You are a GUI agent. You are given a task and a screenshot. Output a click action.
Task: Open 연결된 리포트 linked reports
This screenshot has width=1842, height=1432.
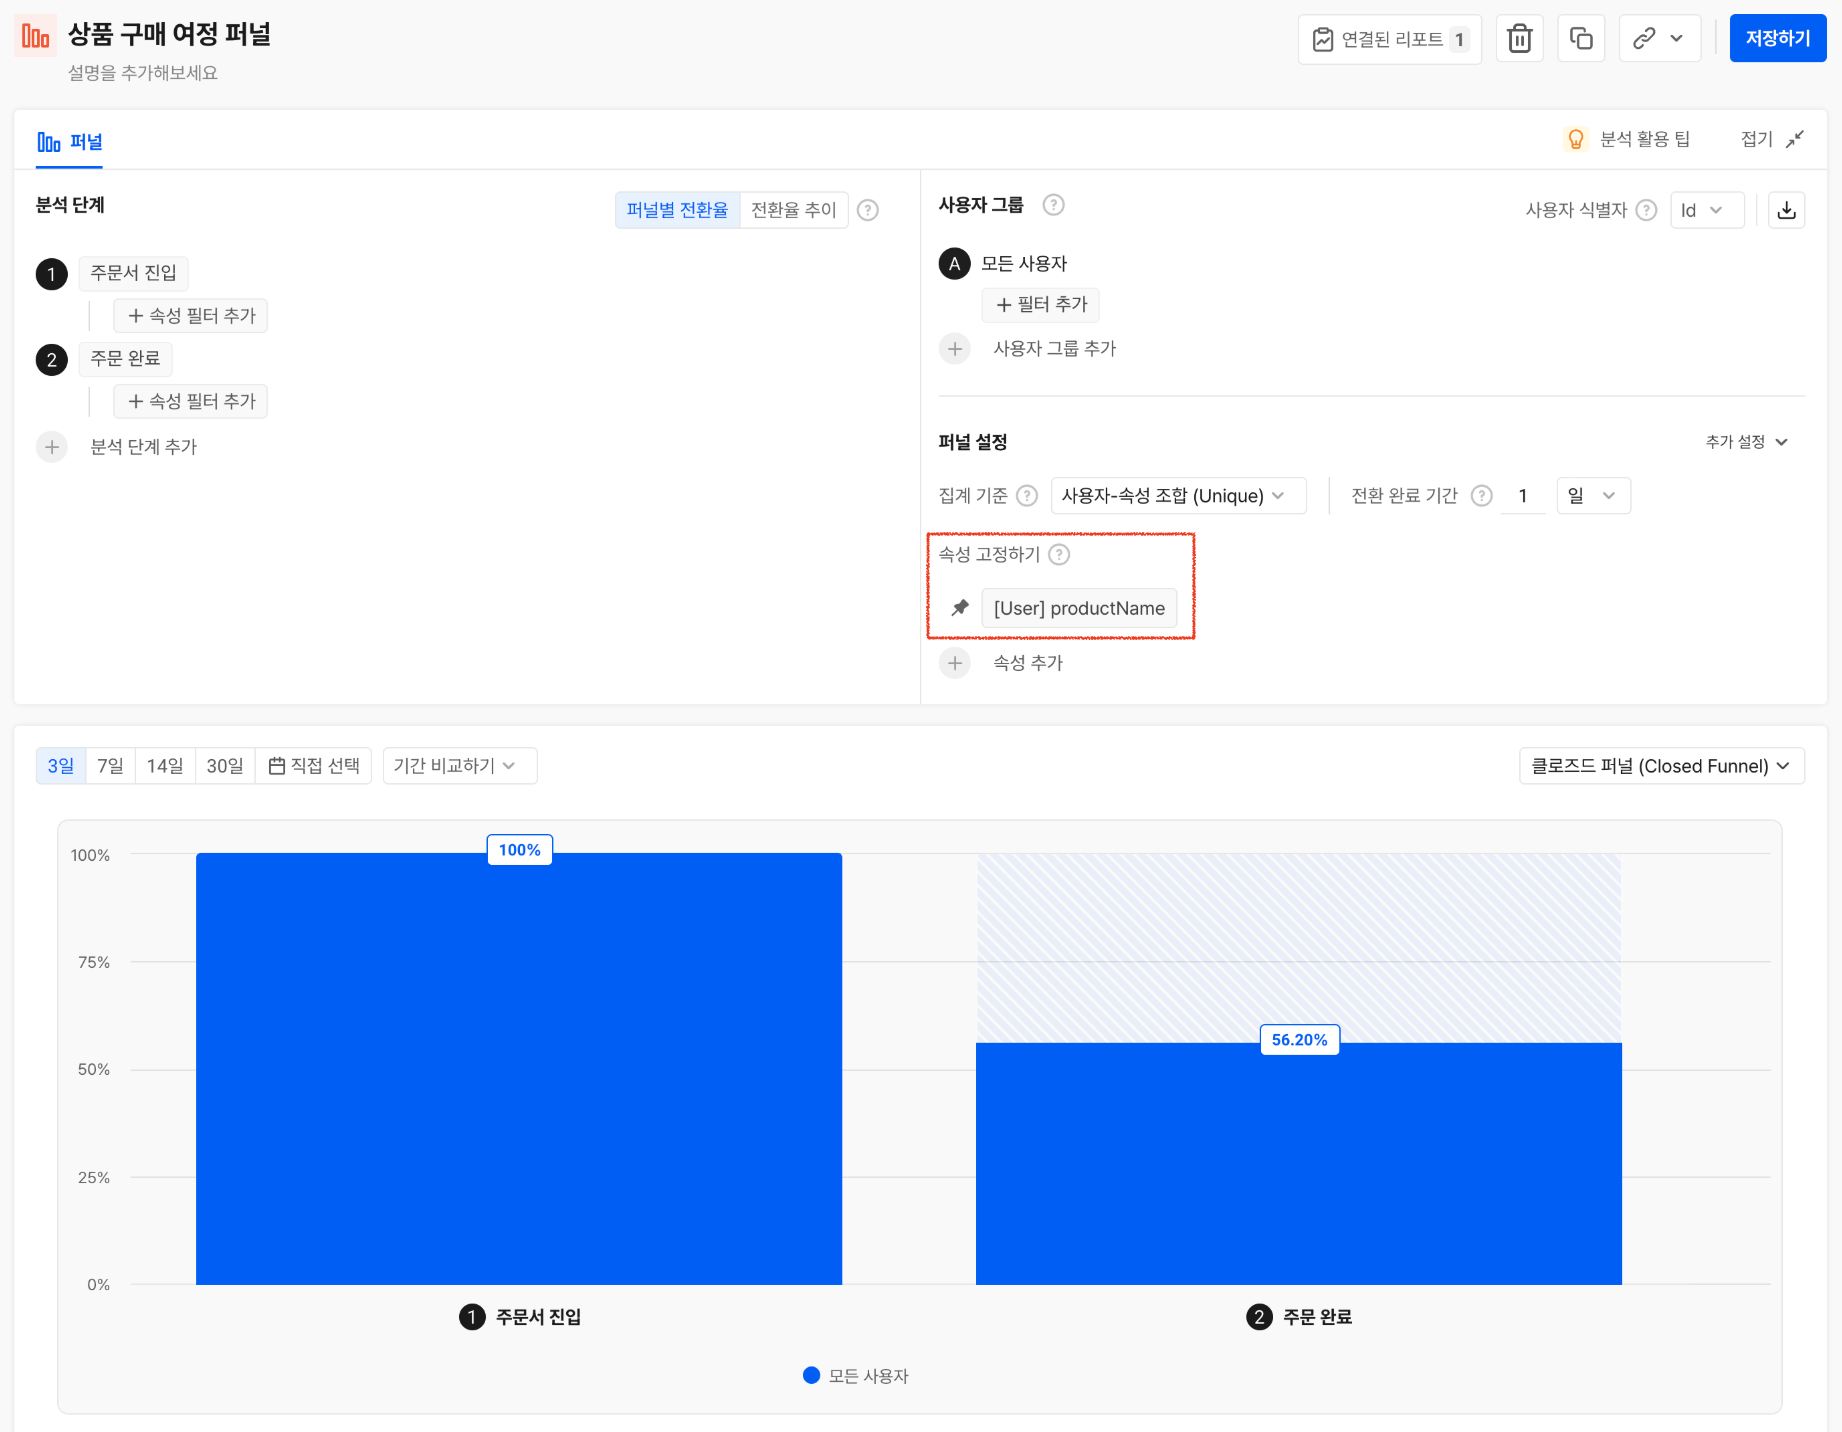coord(1390,39)
